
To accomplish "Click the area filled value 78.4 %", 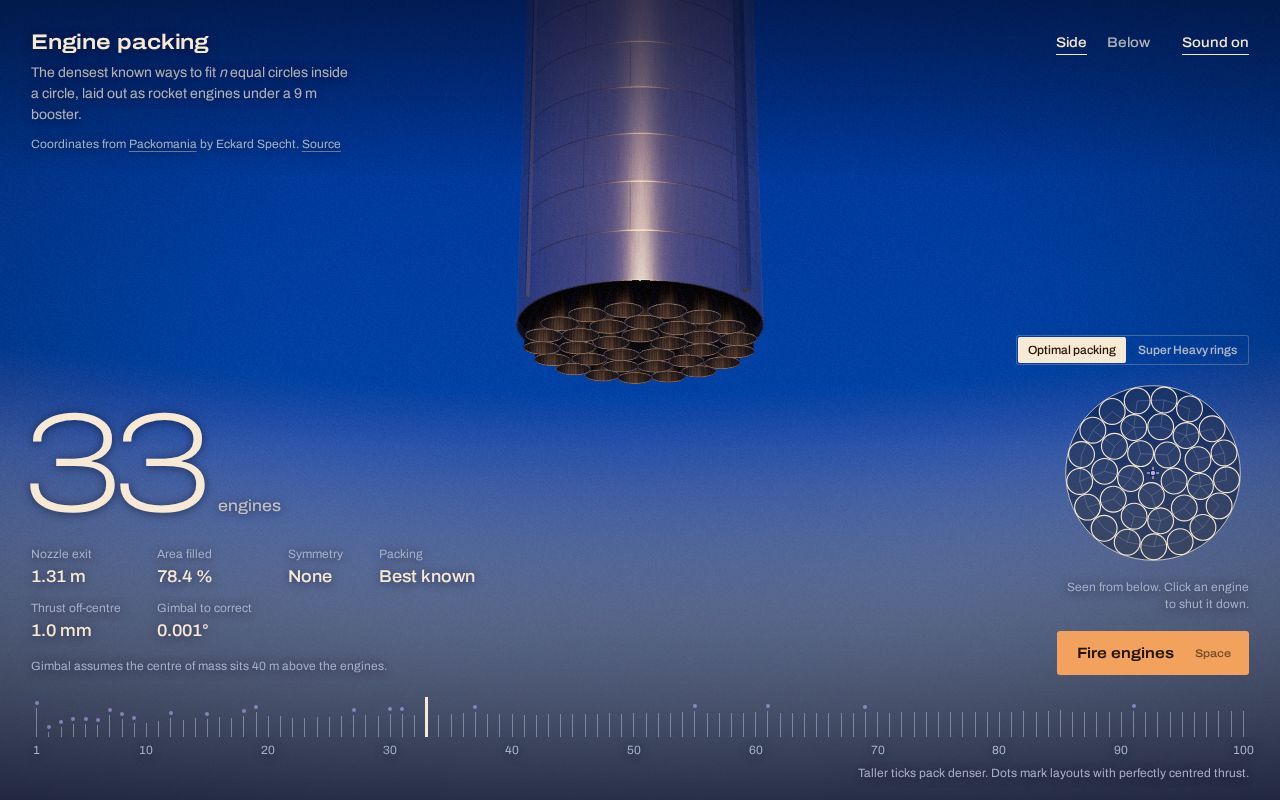I will pyautogui.click(x=184, y=576).
